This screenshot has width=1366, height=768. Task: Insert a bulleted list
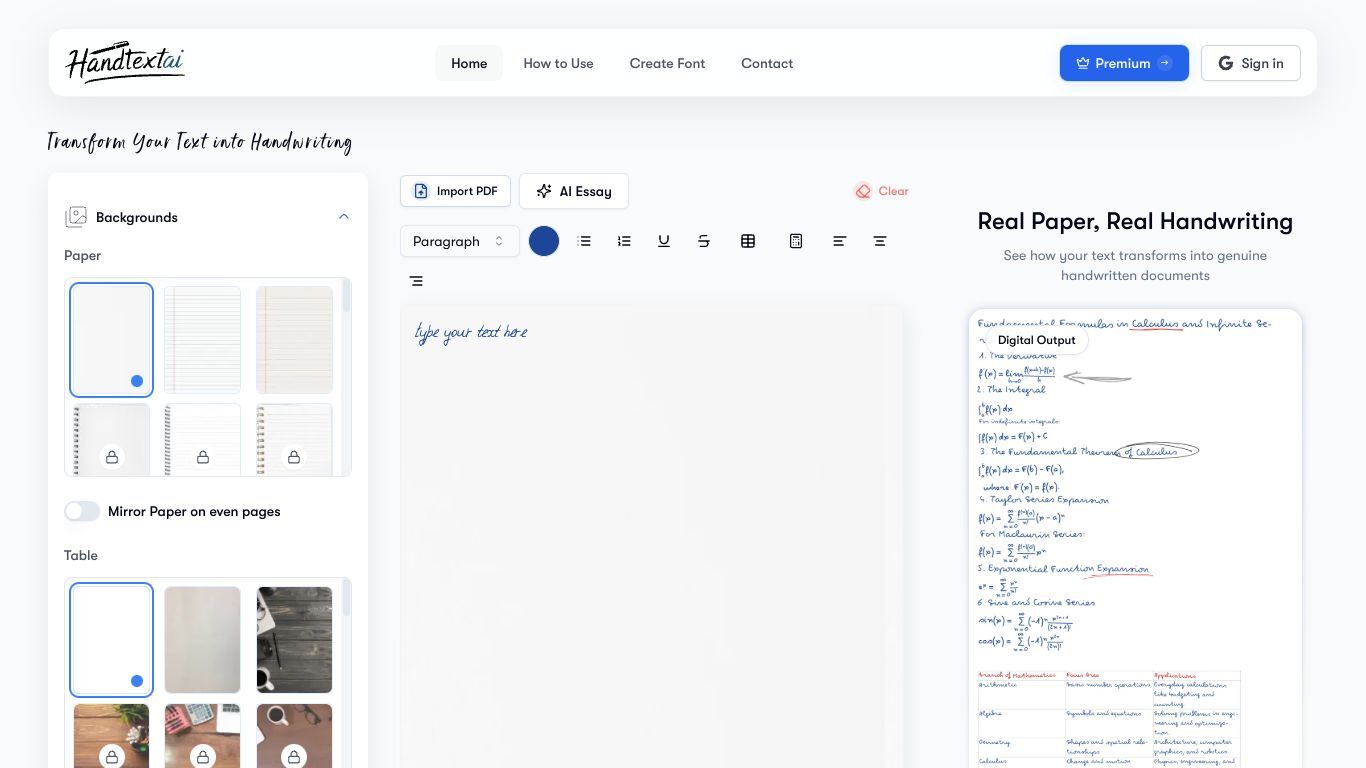(584, 241)
